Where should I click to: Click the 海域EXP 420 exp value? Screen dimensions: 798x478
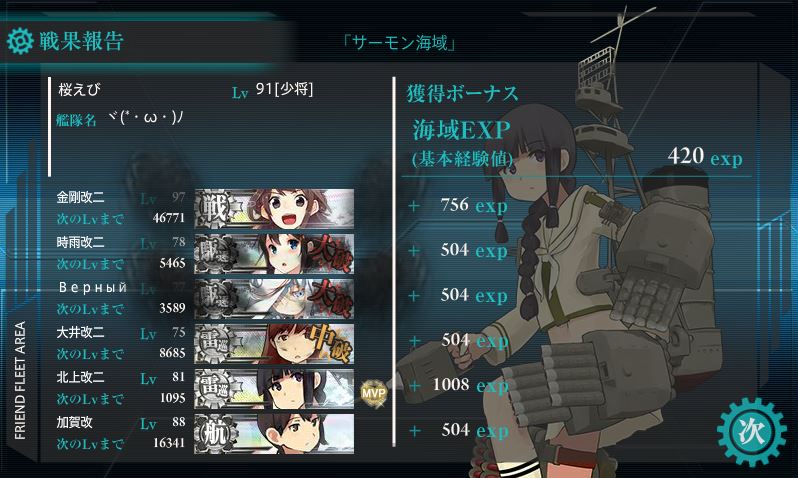tap(705, 156)
